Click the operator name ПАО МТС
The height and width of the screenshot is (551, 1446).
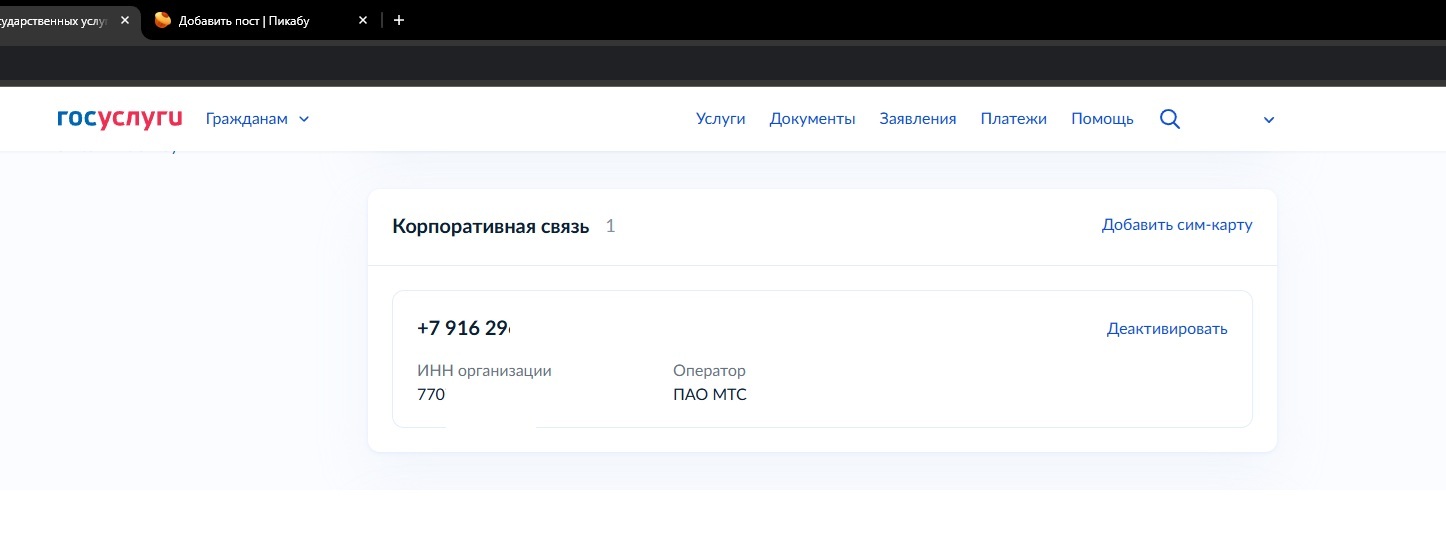tap(709, 395)
